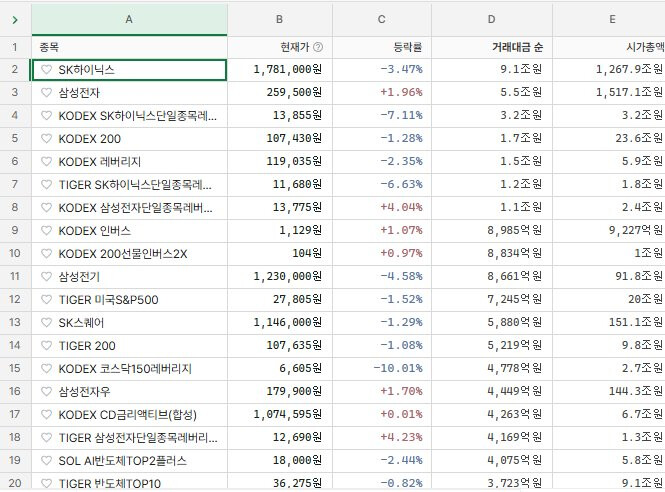Toggle heart for KODEX CD금리액티브(합성)
This screenshot has width=665, height=492.
[x=46, y=414]
